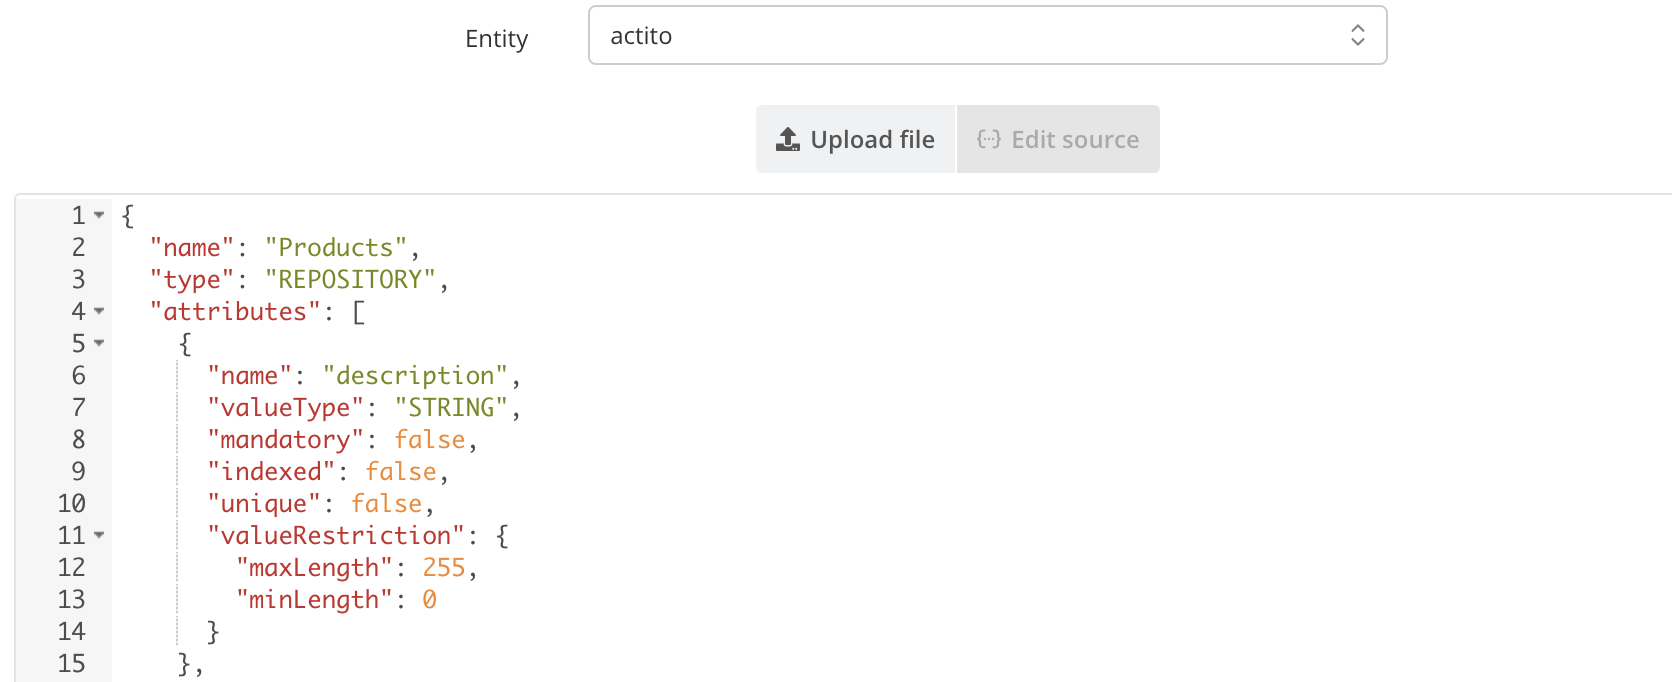This screenshot has width=1672, height=682.
Task: Click the "STRING" valueType value
Action: [x=451, y=407]
